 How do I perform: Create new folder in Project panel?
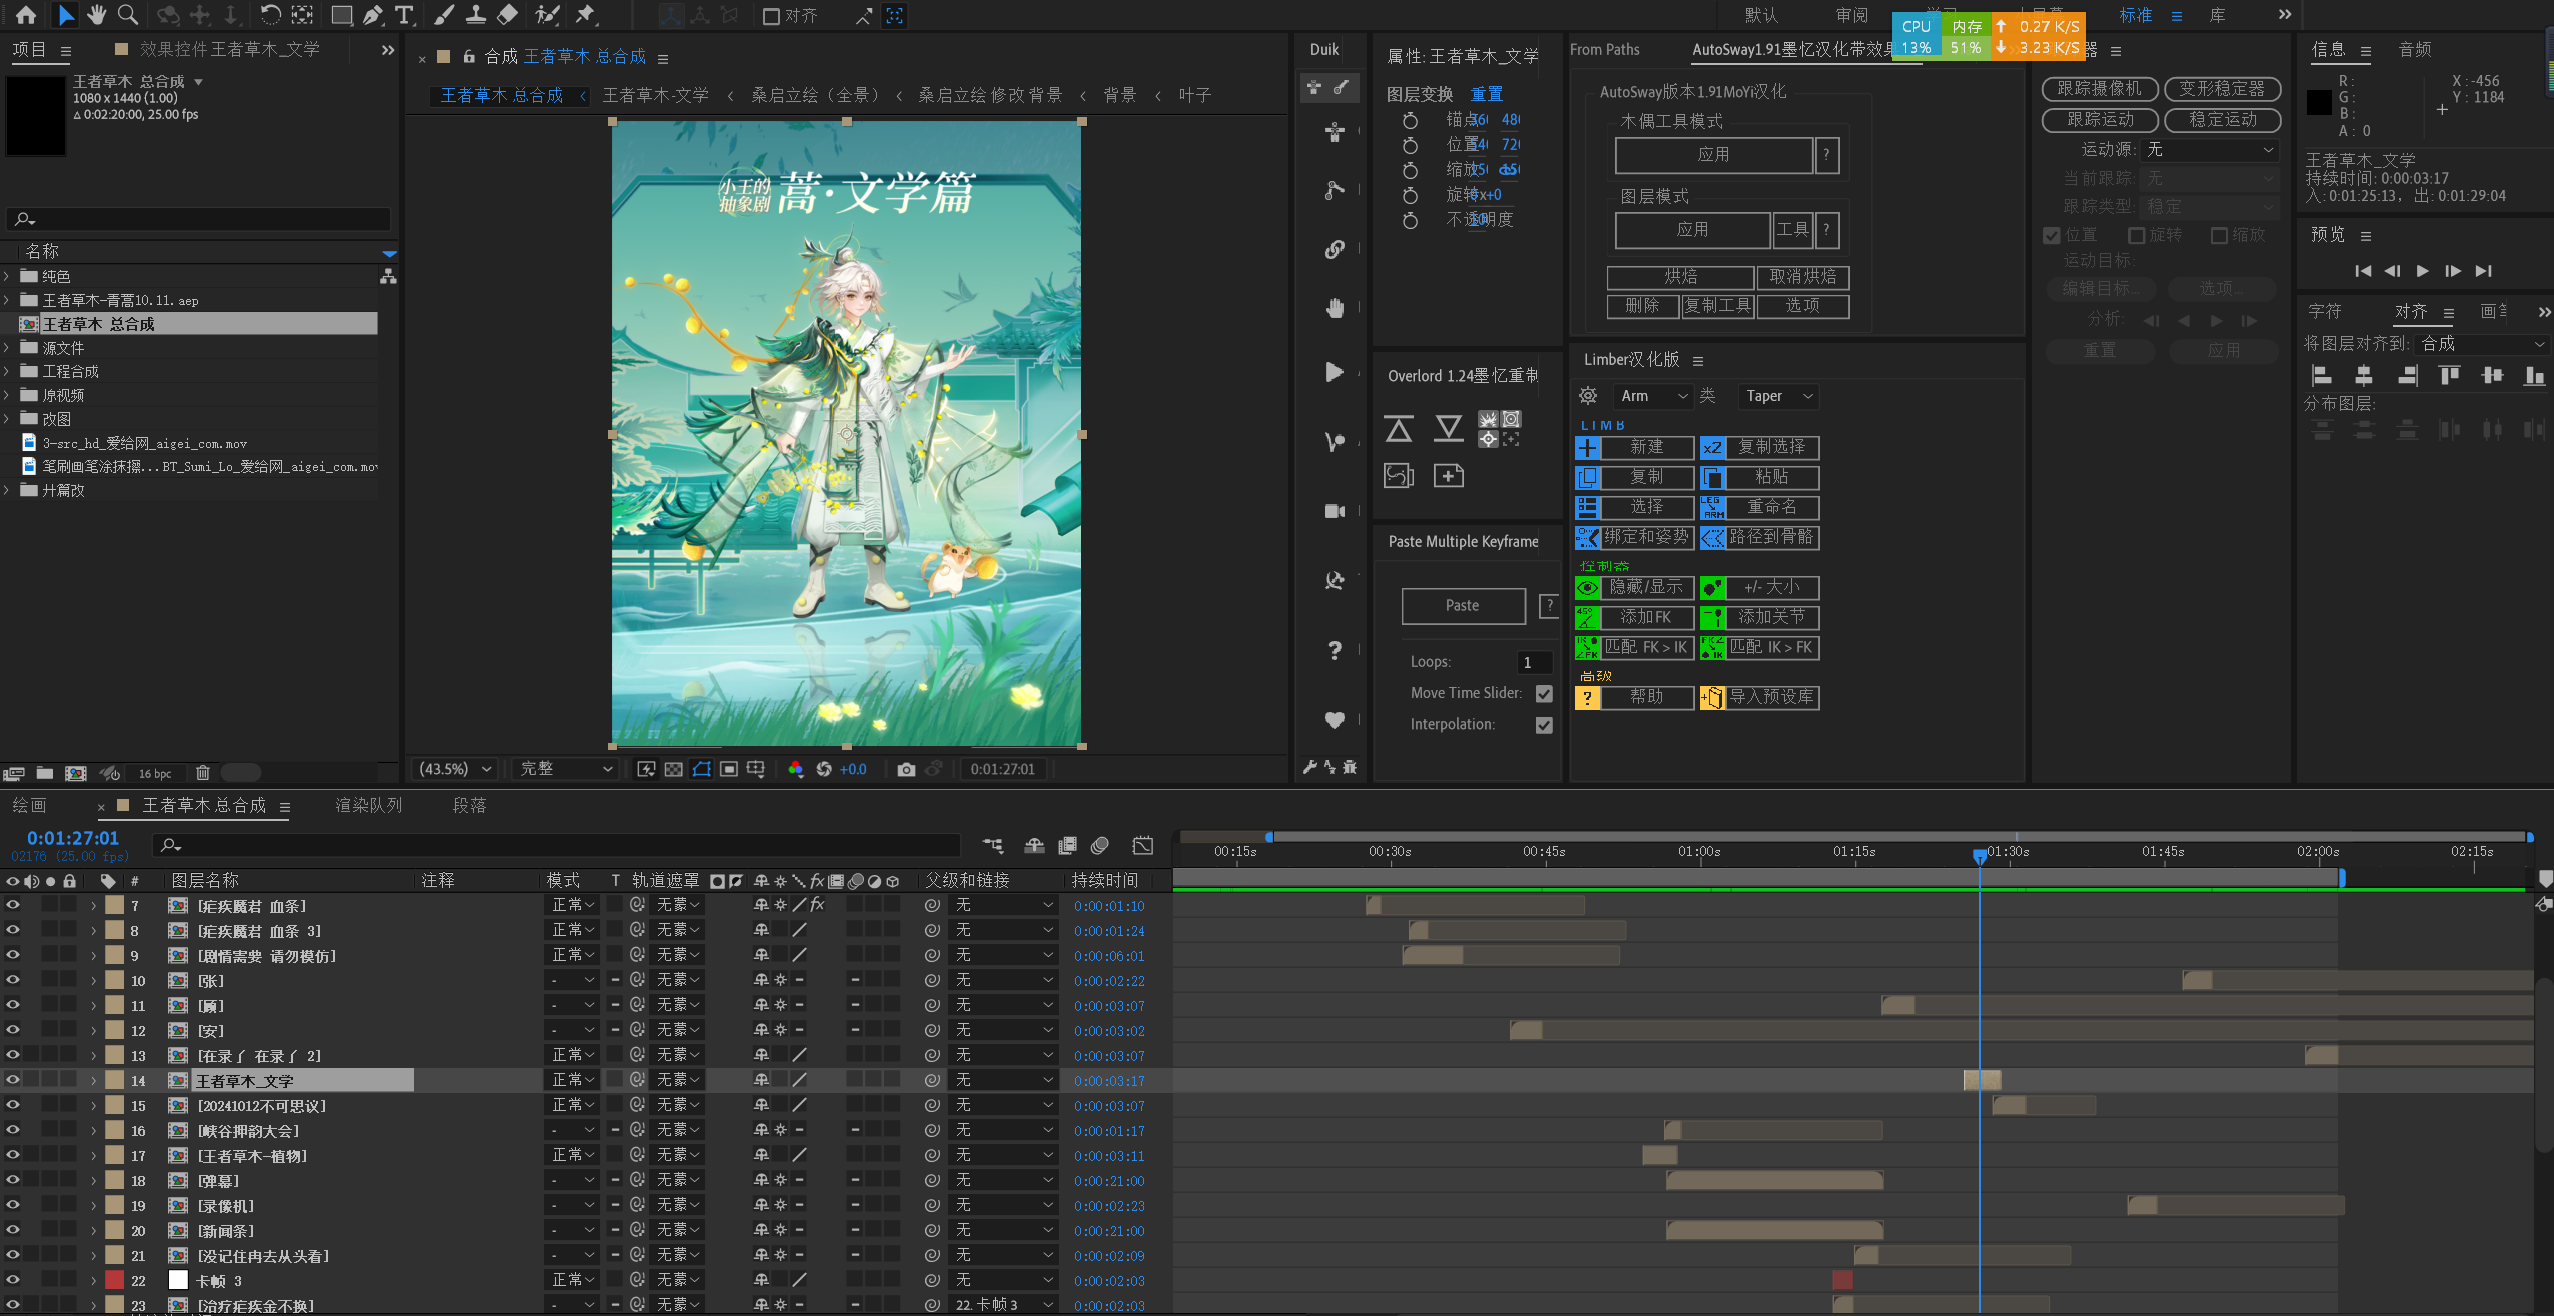pyautogui.click(x=45, y=773)
